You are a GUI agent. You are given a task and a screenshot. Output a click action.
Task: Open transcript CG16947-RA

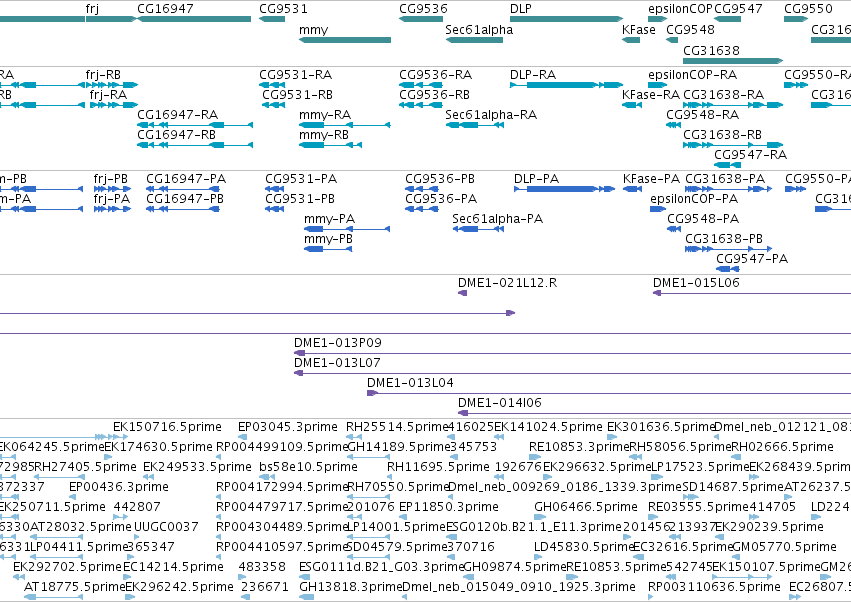click(177, 115)
